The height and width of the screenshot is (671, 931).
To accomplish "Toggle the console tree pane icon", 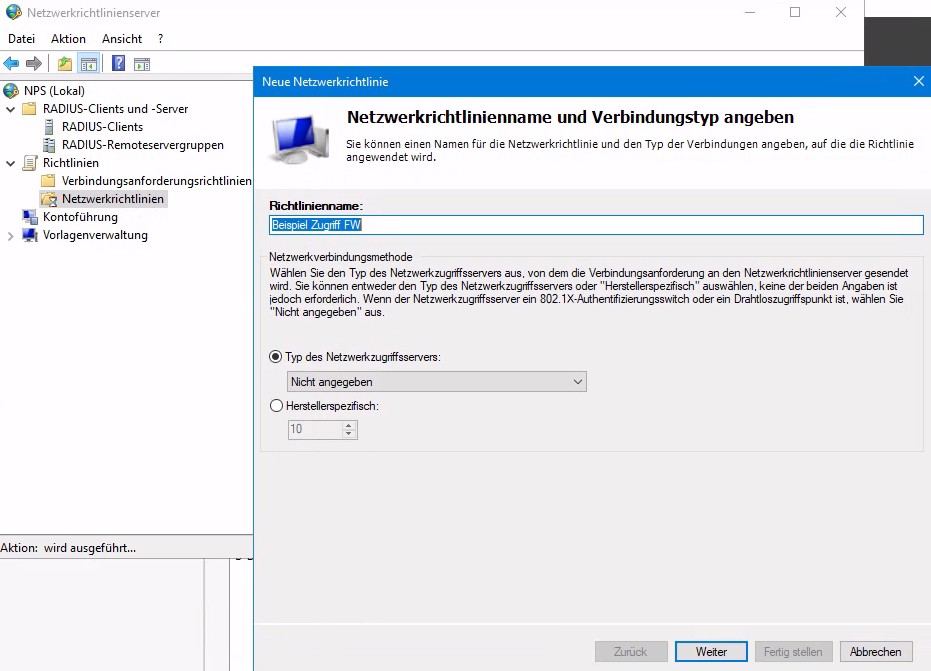I will [x=89, y=64].
